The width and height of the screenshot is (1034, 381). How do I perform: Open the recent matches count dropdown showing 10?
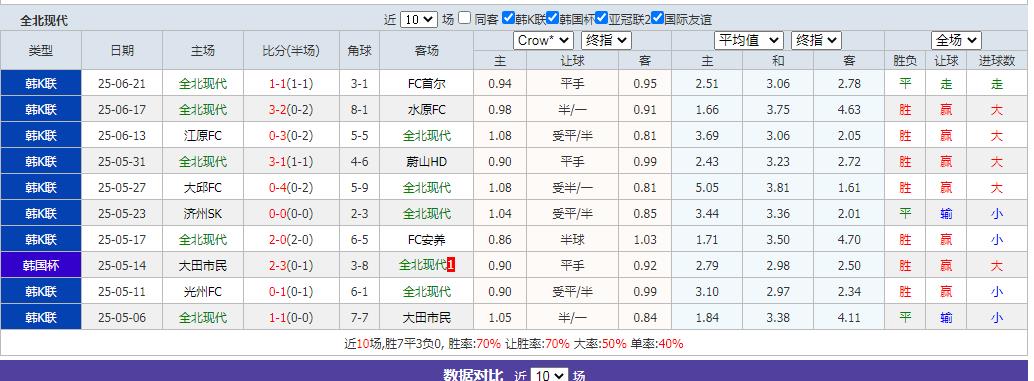(418, 19)
